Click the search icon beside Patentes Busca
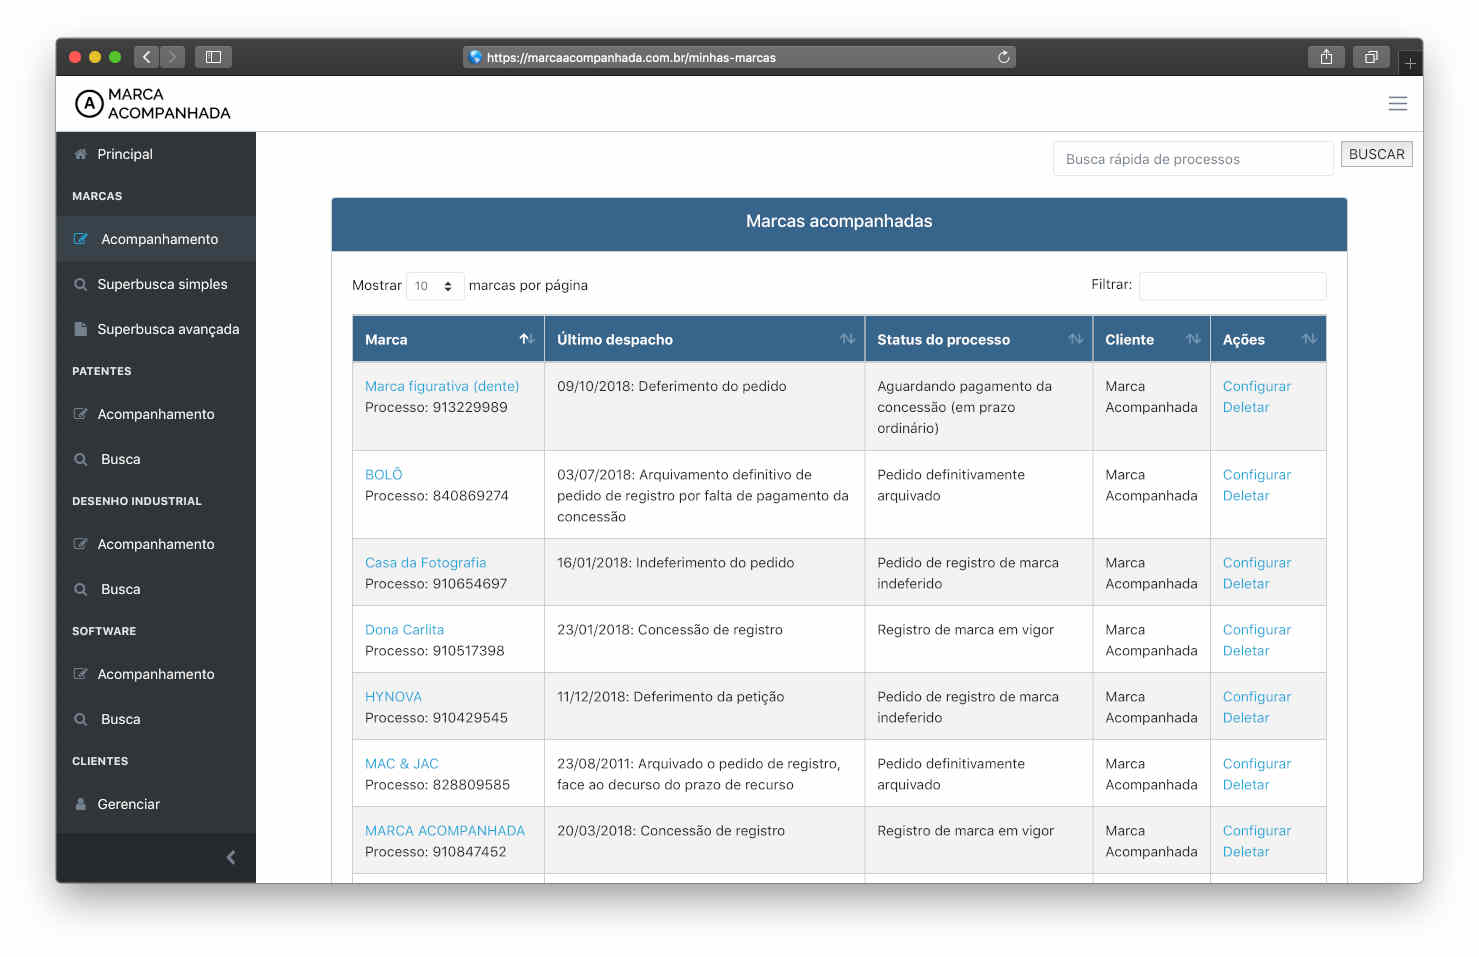This screenshot has width=1479, height=957. click(80, 459)
